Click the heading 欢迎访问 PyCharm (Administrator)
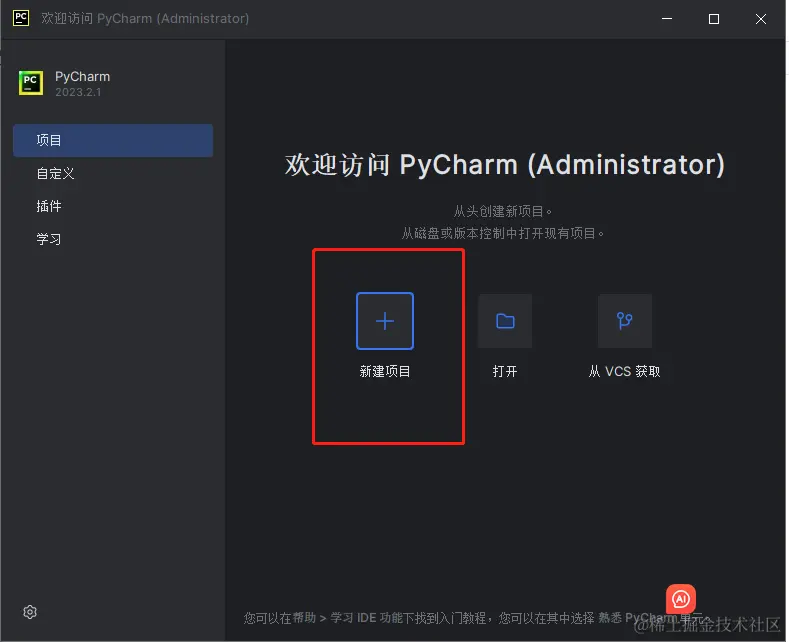 tap(505, 165)
